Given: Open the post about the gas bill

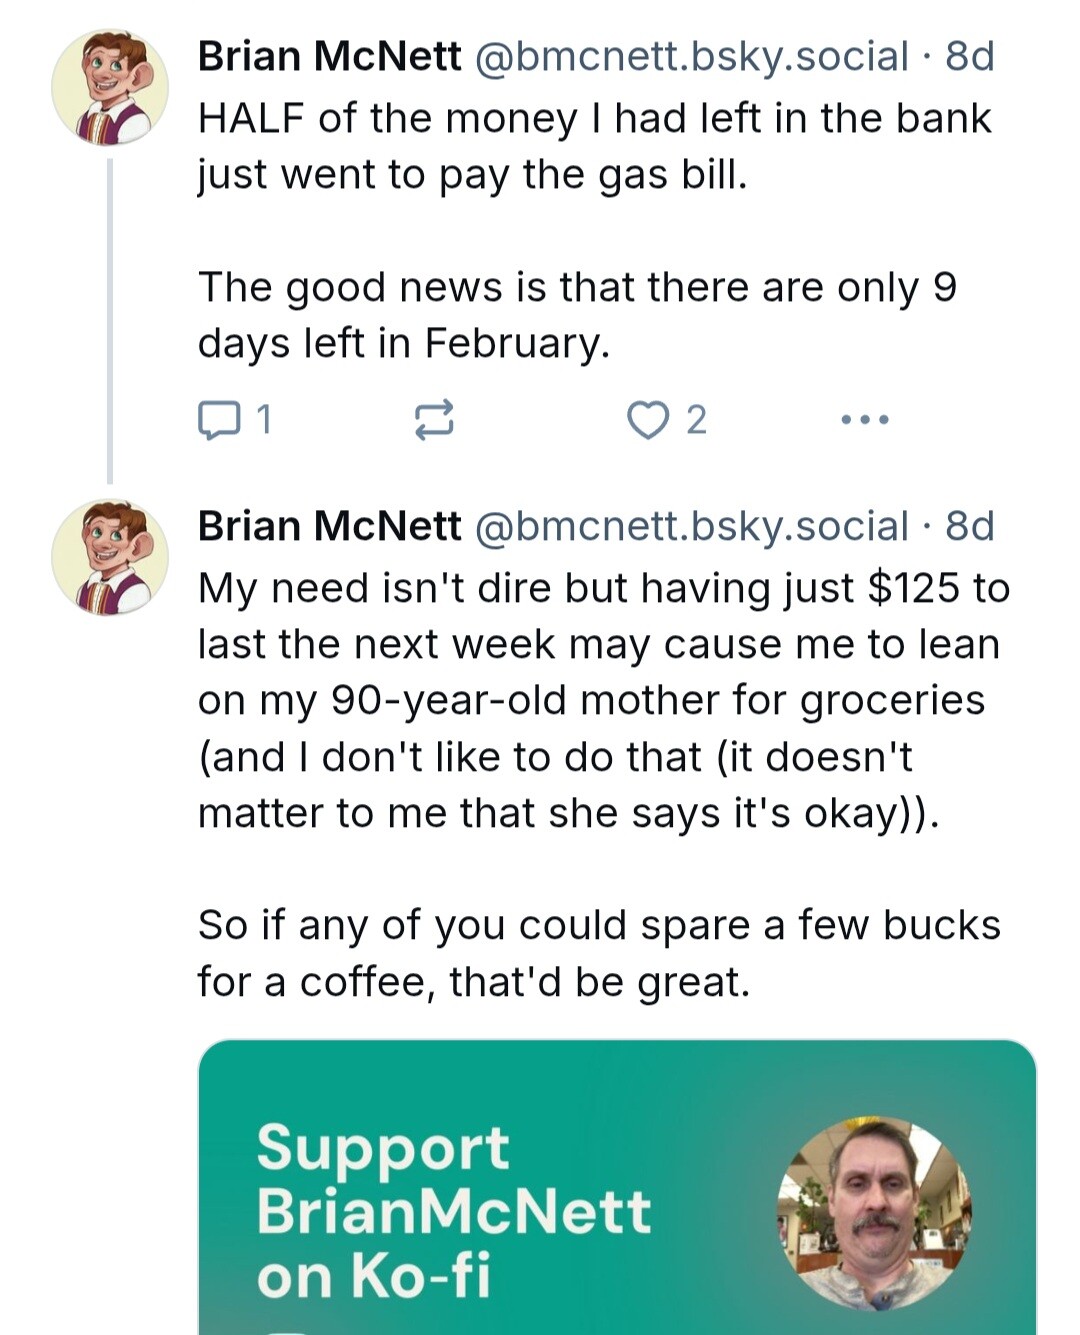Looking at the screenshot, I should 595,230.
